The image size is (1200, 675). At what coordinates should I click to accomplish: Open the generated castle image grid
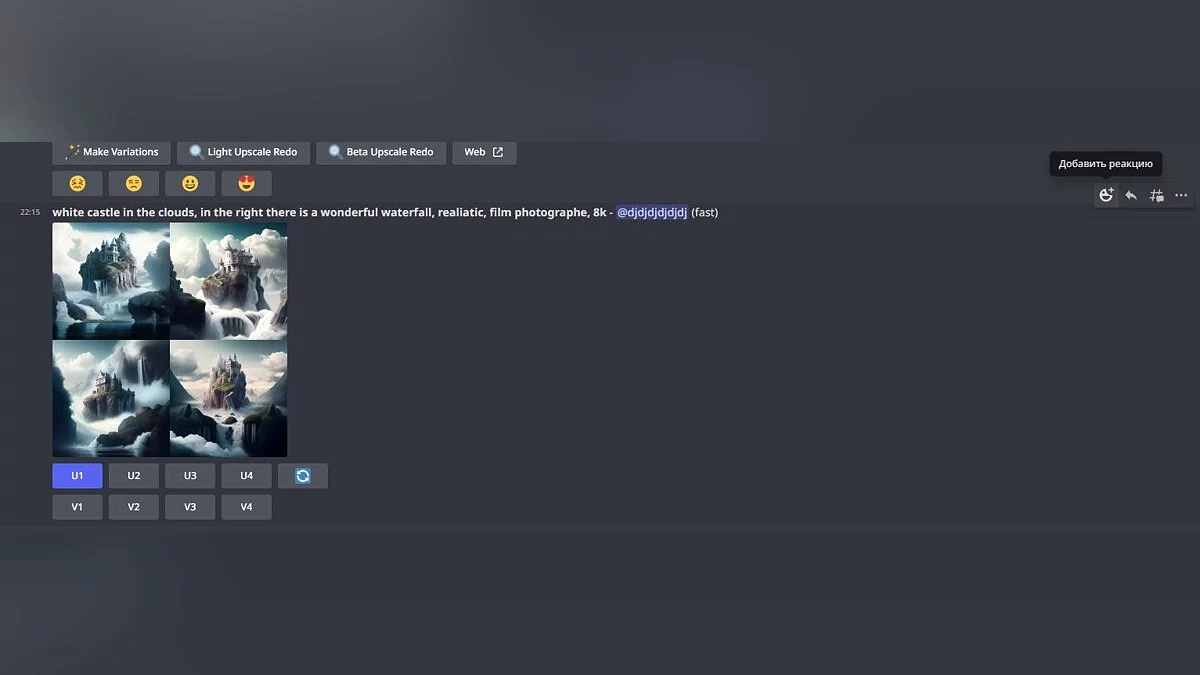tap(170, 340)
